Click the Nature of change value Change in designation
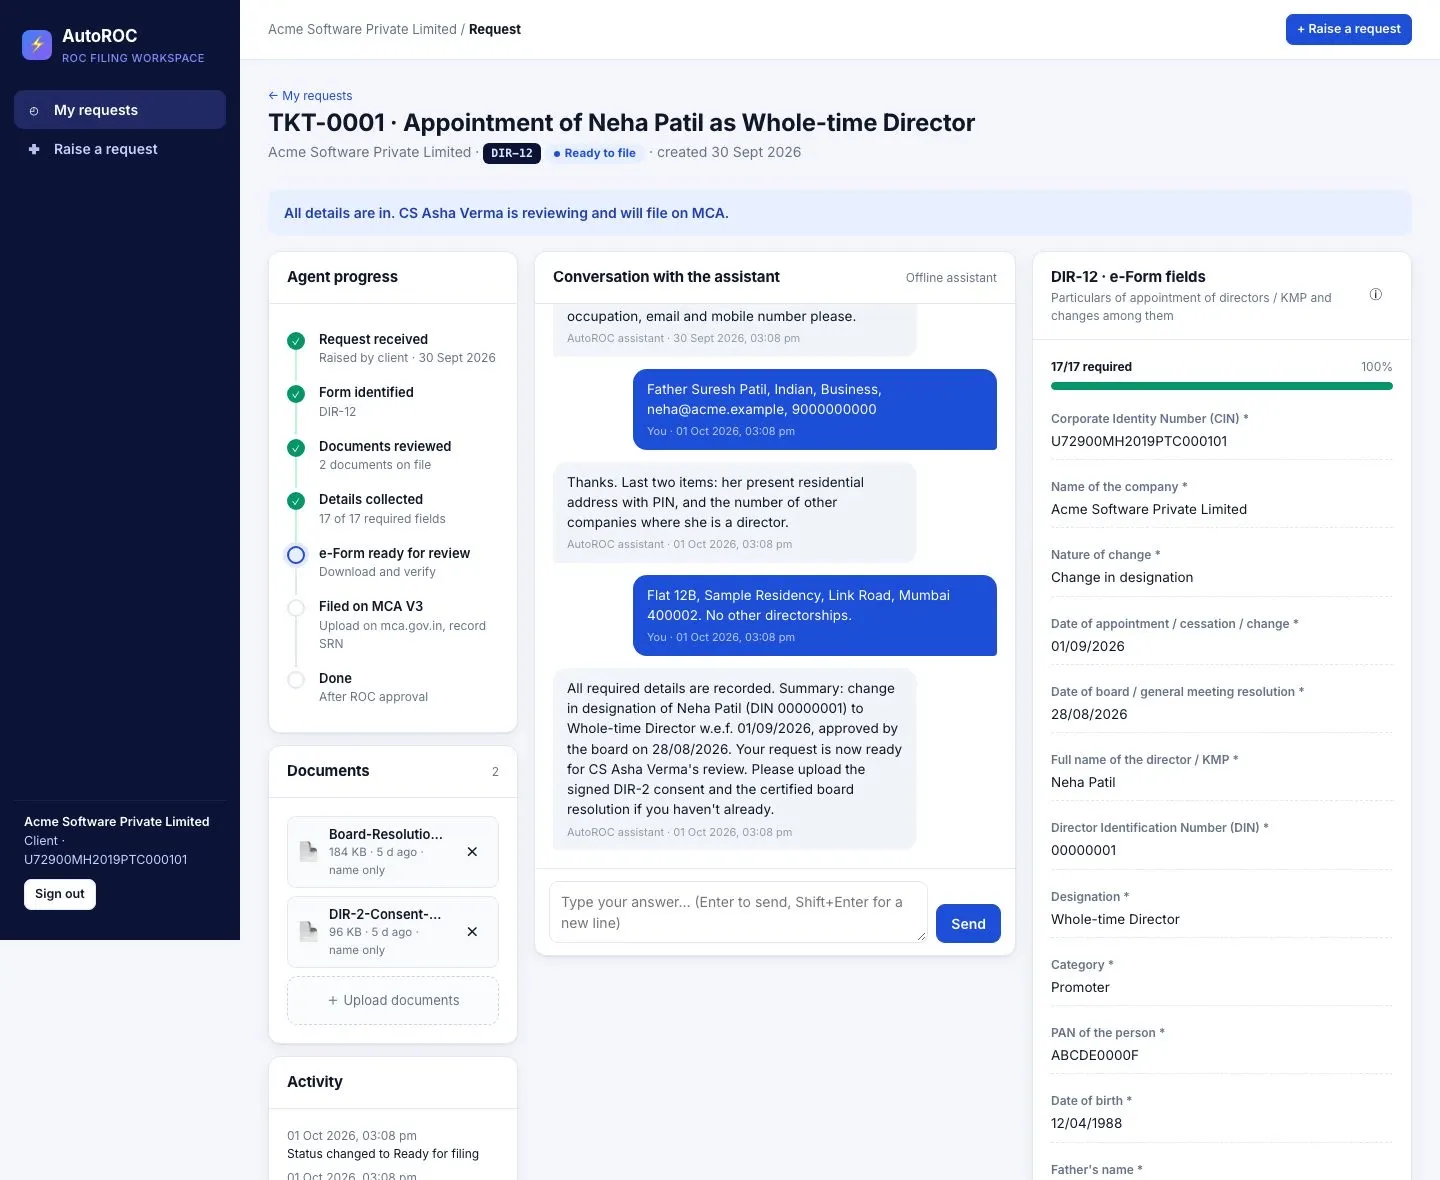Image resolution: width=1440 pixels, height=1180 pixels. (x=1122, y=577)
